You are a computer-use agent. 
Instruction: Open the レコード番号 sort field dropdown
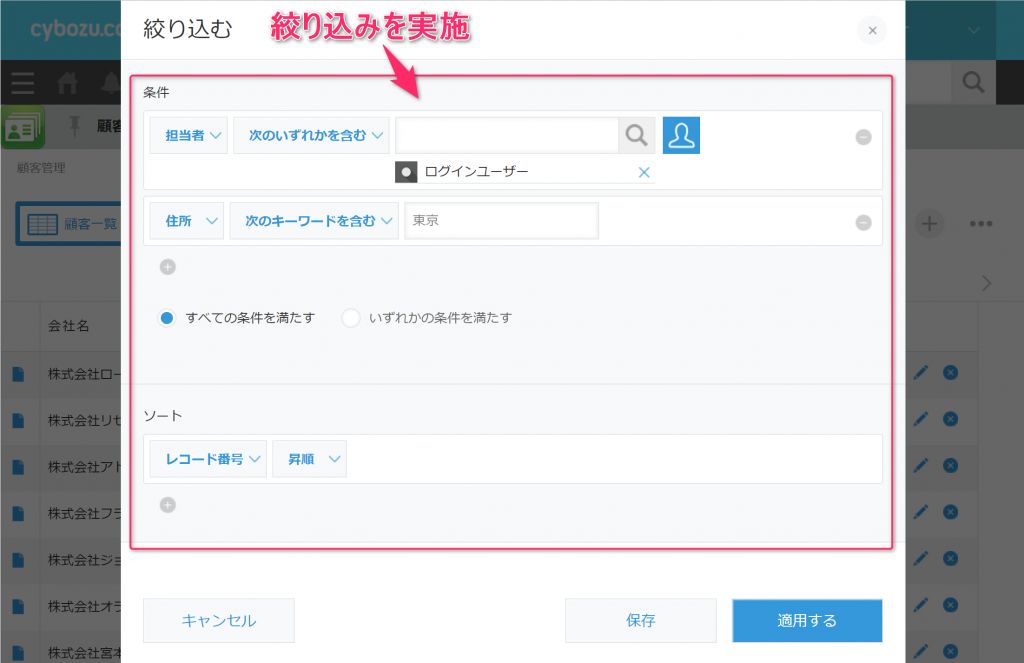[208, 459]
